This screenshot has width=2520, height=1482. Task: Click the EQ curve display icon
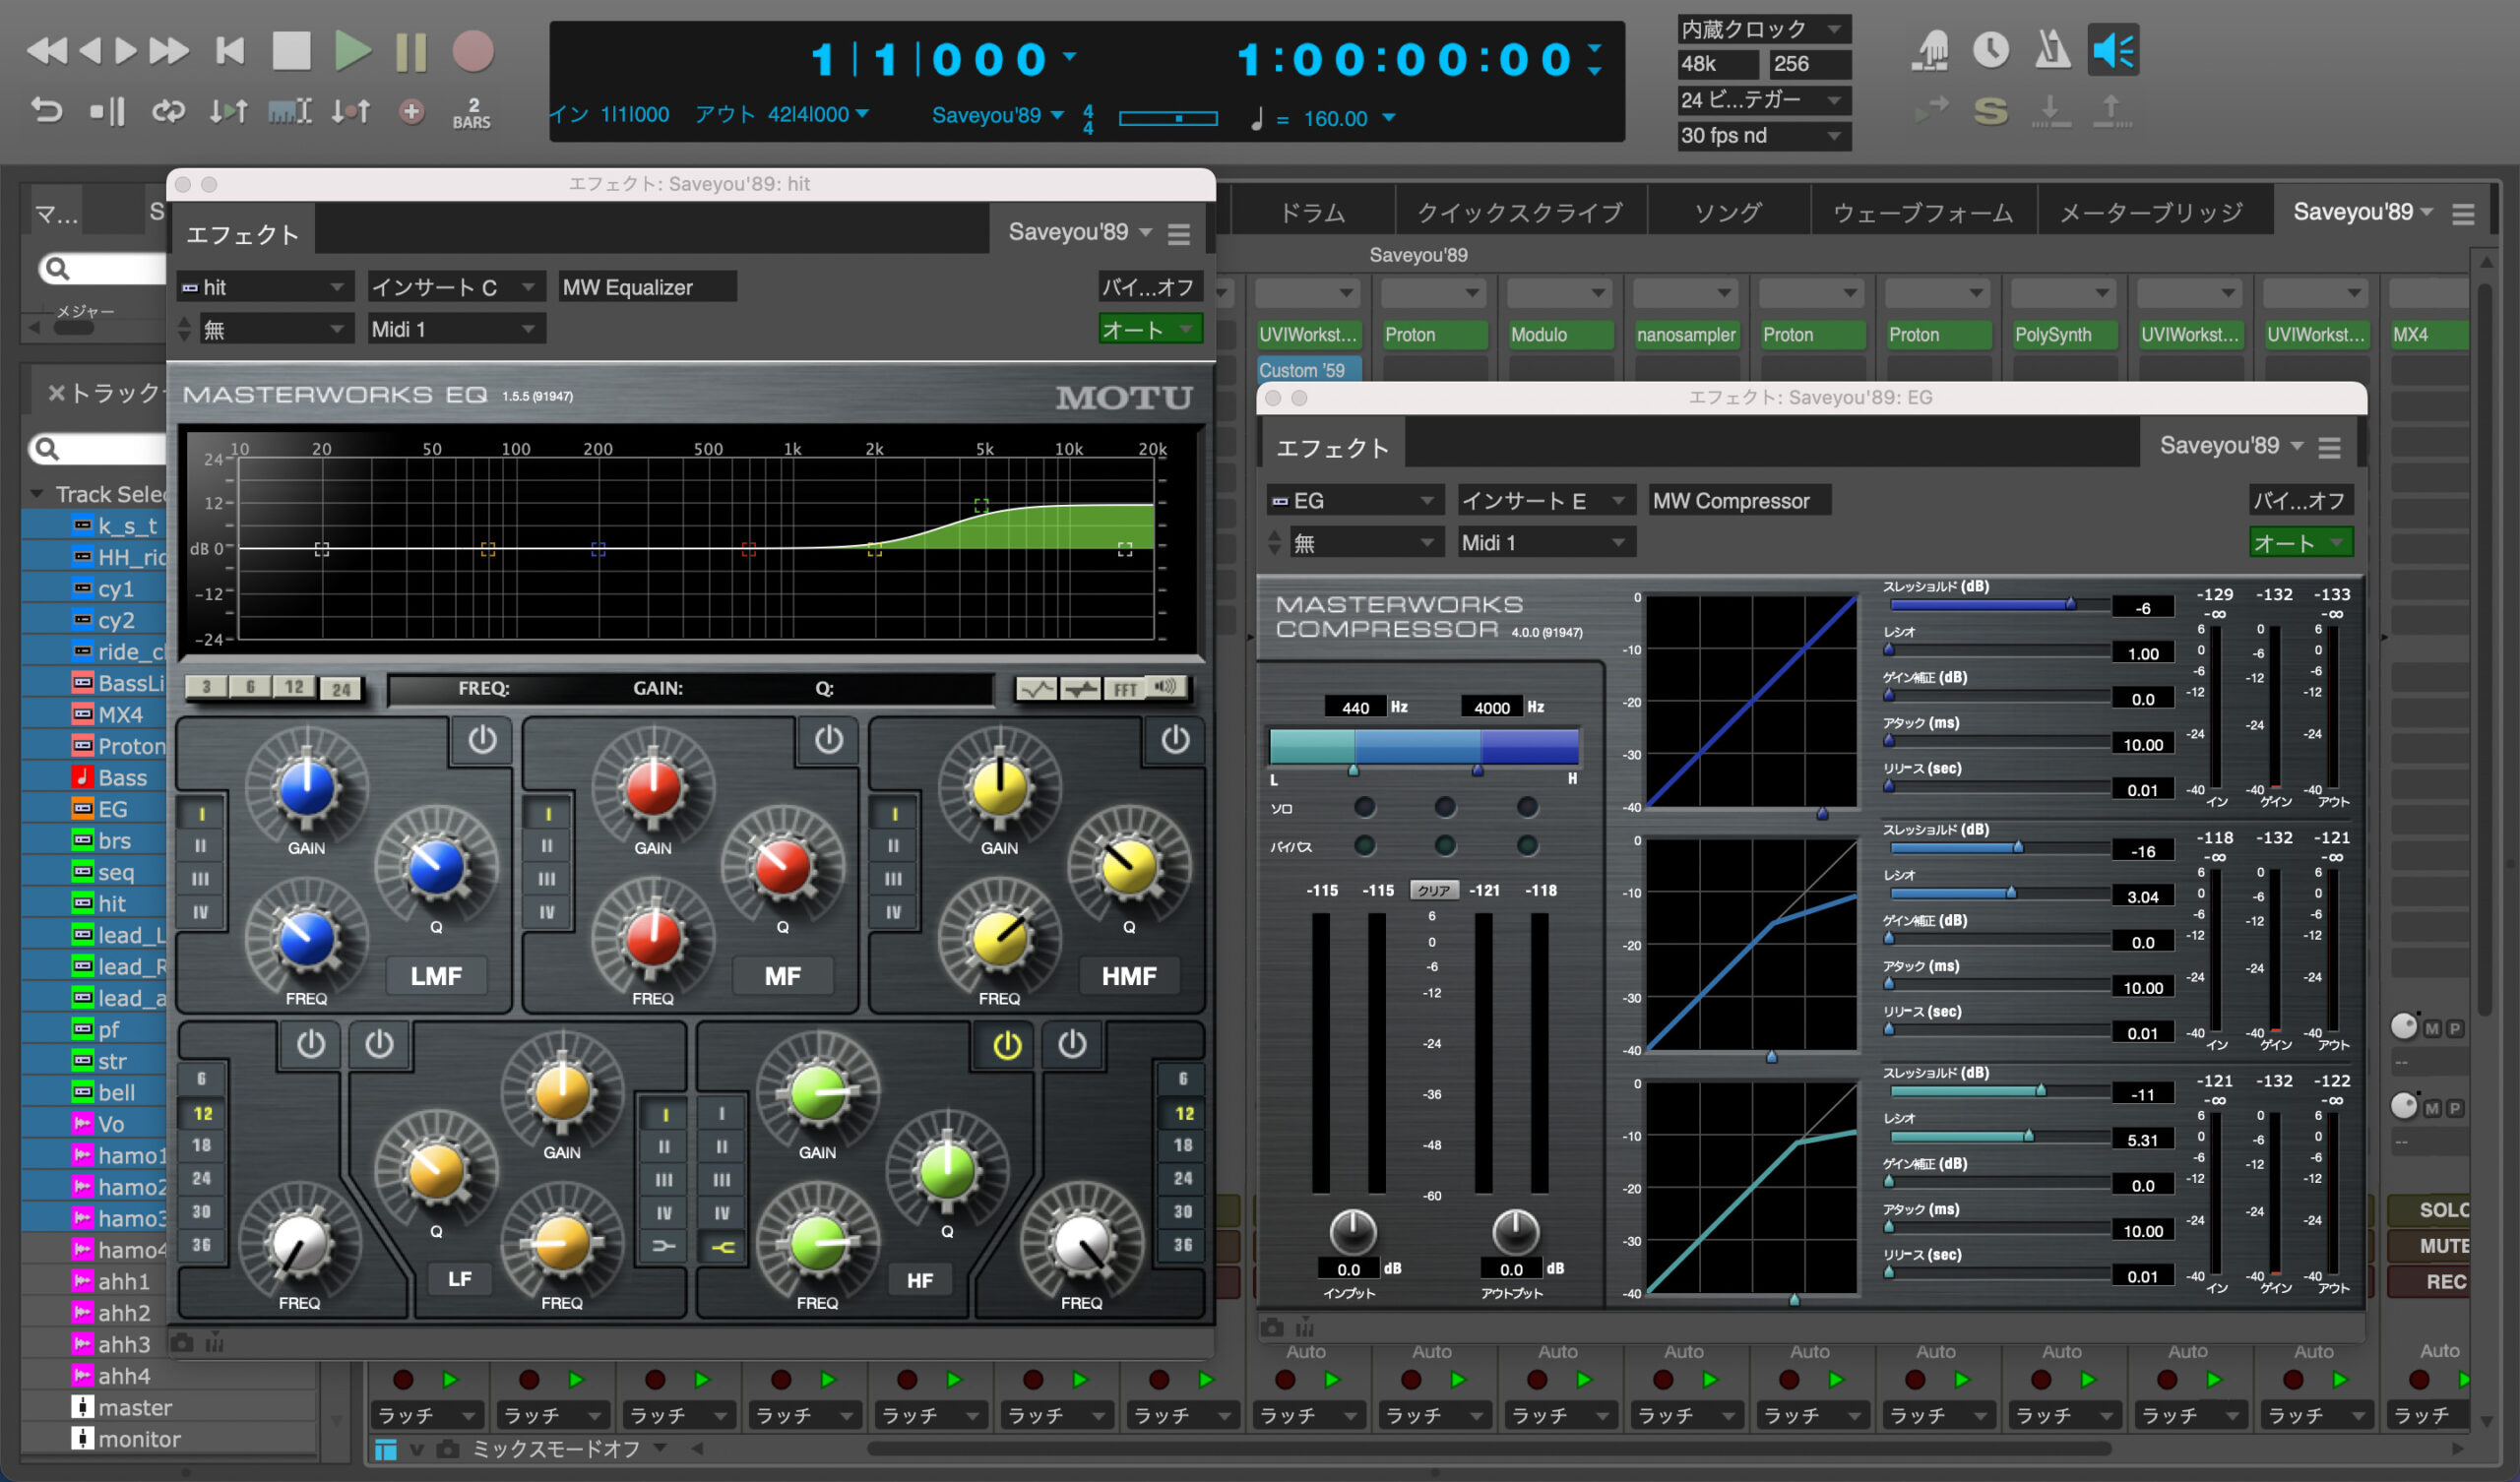coord(1037,688)
